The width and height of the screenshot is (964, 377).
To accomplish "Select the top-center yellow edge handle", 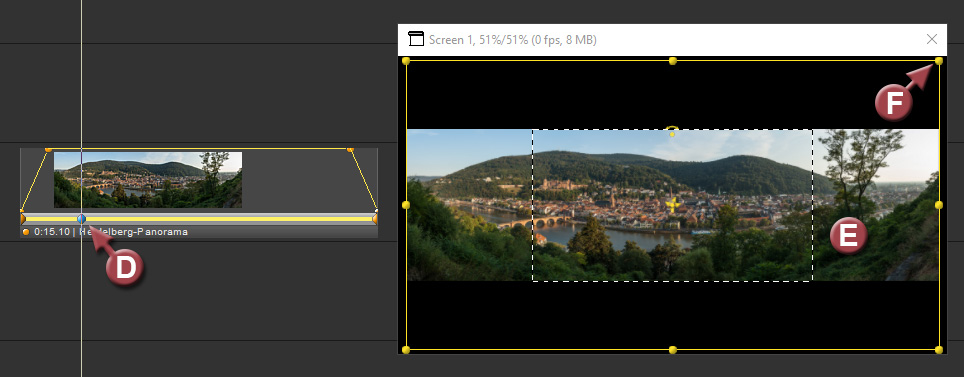I will [x=673, y=61].
